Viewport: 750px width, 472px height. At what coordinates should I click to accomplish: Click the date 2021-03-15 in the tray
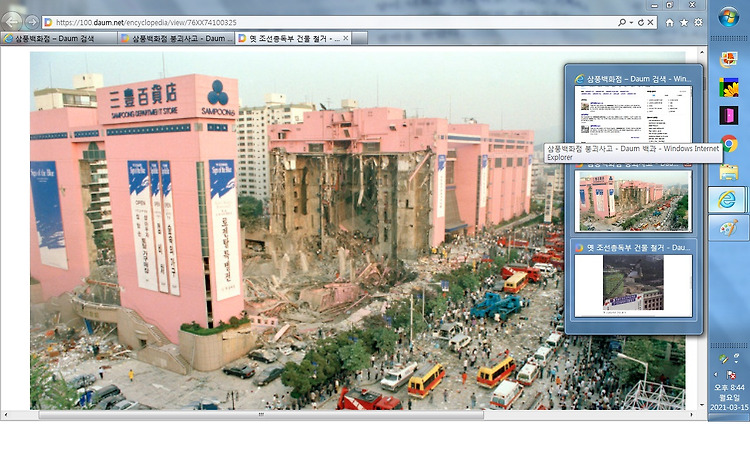point(729,407)
